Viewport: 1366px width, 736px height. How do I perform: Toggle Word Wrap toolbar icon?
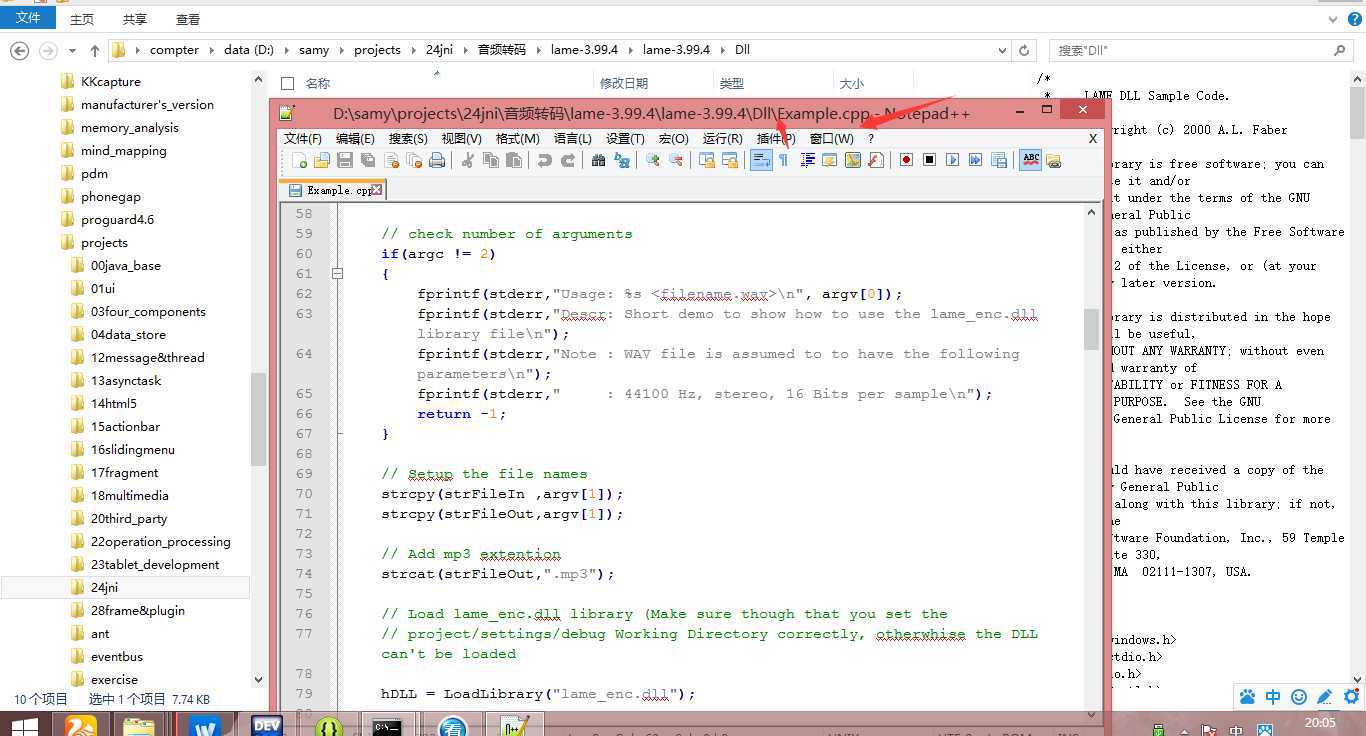click(x=761, y=160)
